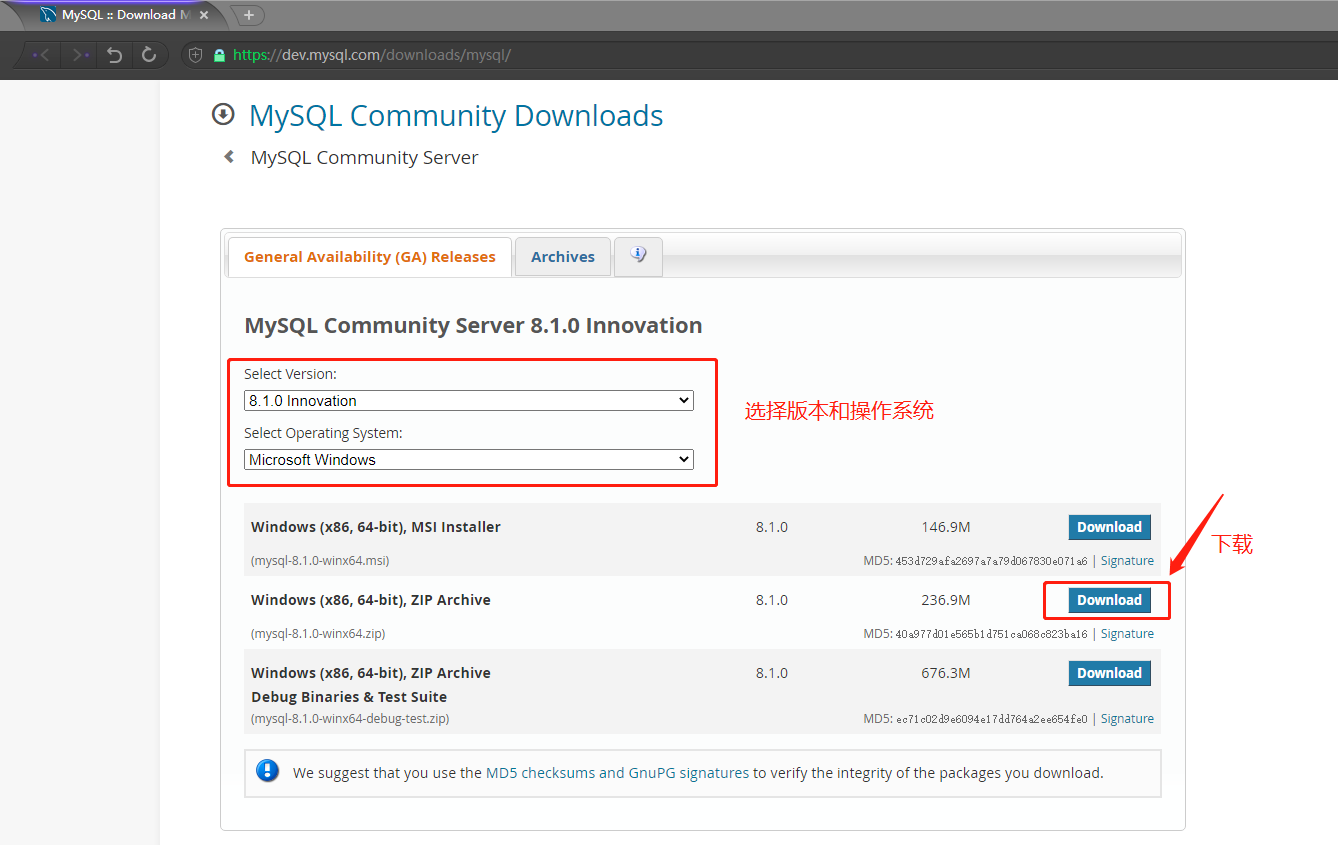Click the back navigation arrow
Viewport: 1338px width, 845px height.
[x=38, y=54]
